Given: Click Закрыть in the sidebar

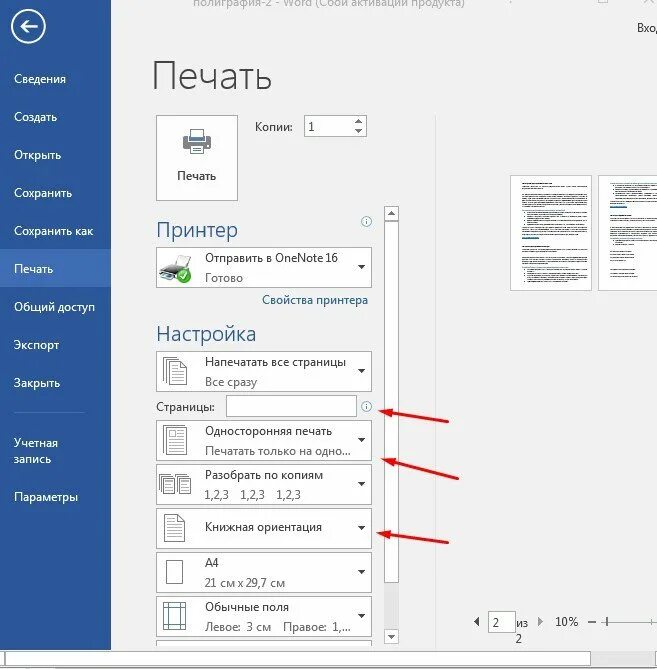Looking at the screenshot, I should tap(37, 383).
